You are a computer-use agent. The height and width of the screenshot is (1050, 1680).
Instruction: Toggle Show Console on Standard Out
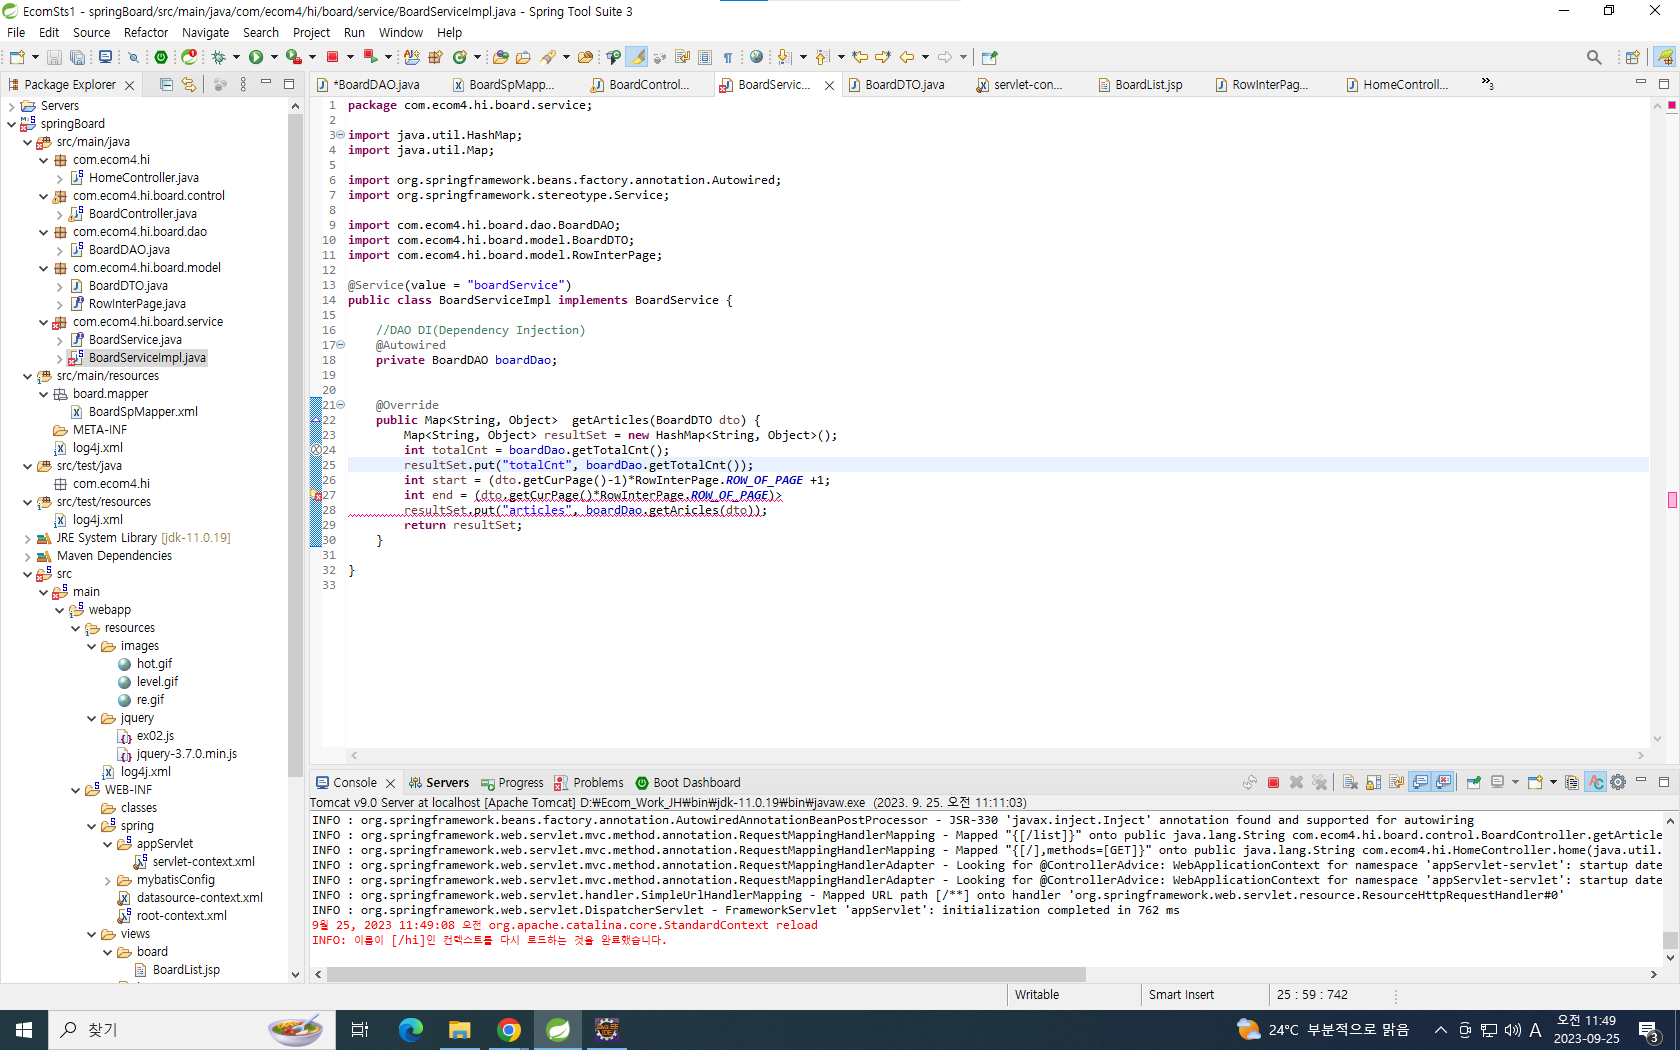tap(1420, 783)
